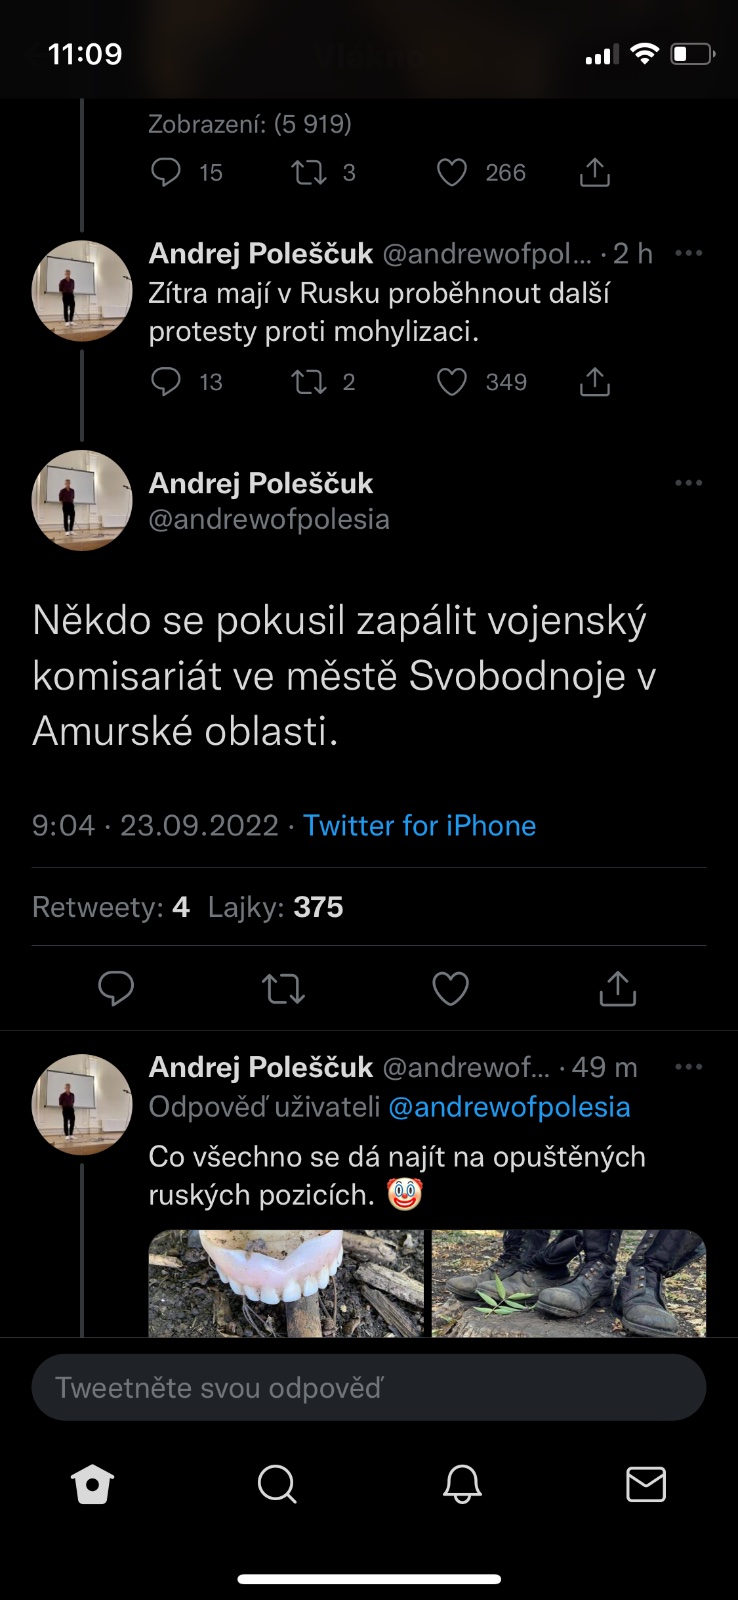Tap the Tweetněte svou odpověď reply field

[369, 1388]
